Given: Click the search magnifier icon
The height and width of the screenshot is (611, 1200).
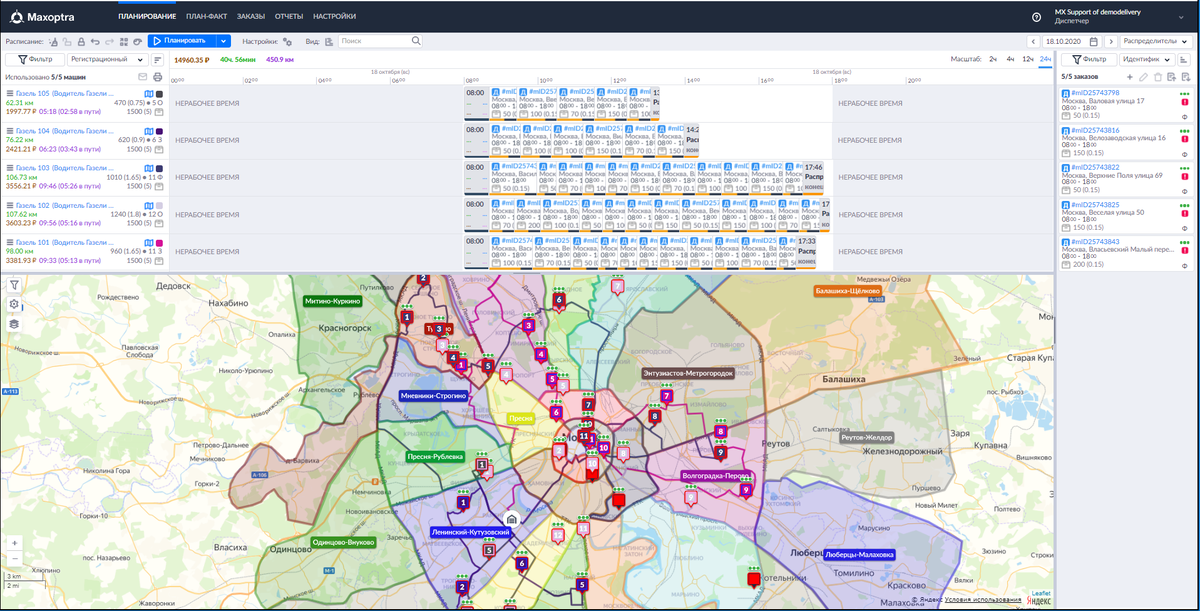Looking at the screenshot, I should pyautogui.click(x=416, y=41).
